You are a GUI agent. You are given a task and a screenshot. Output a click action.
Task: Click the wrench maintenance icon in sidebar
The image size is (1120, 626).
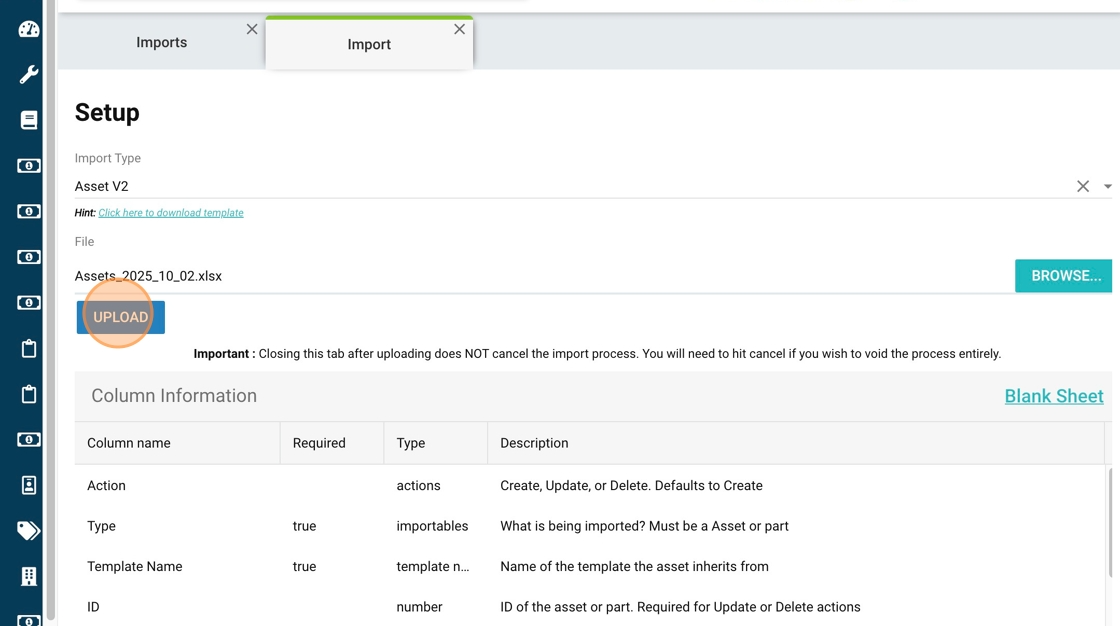tap(28, 75)
